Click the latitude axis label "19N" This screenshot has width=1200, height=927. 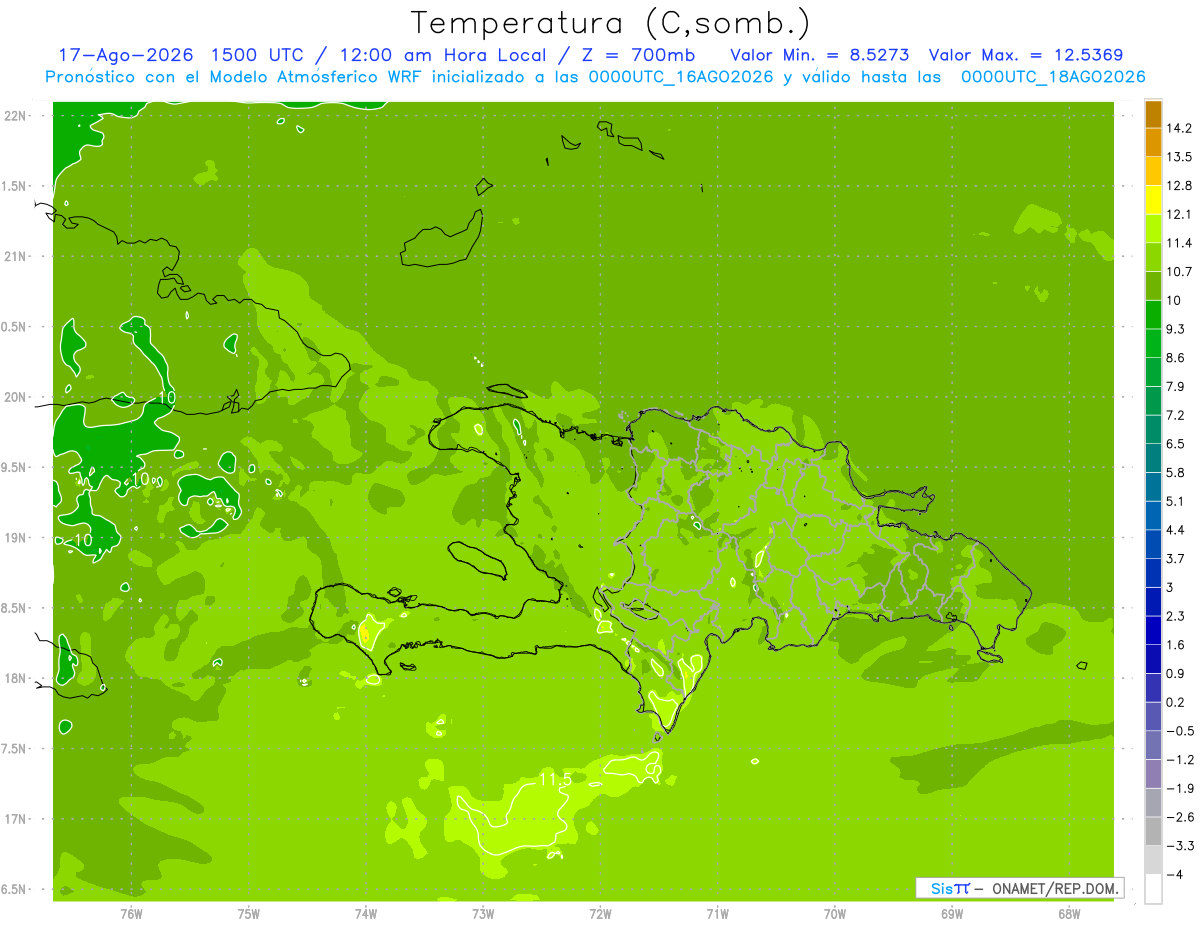click(x=16, y=538)
